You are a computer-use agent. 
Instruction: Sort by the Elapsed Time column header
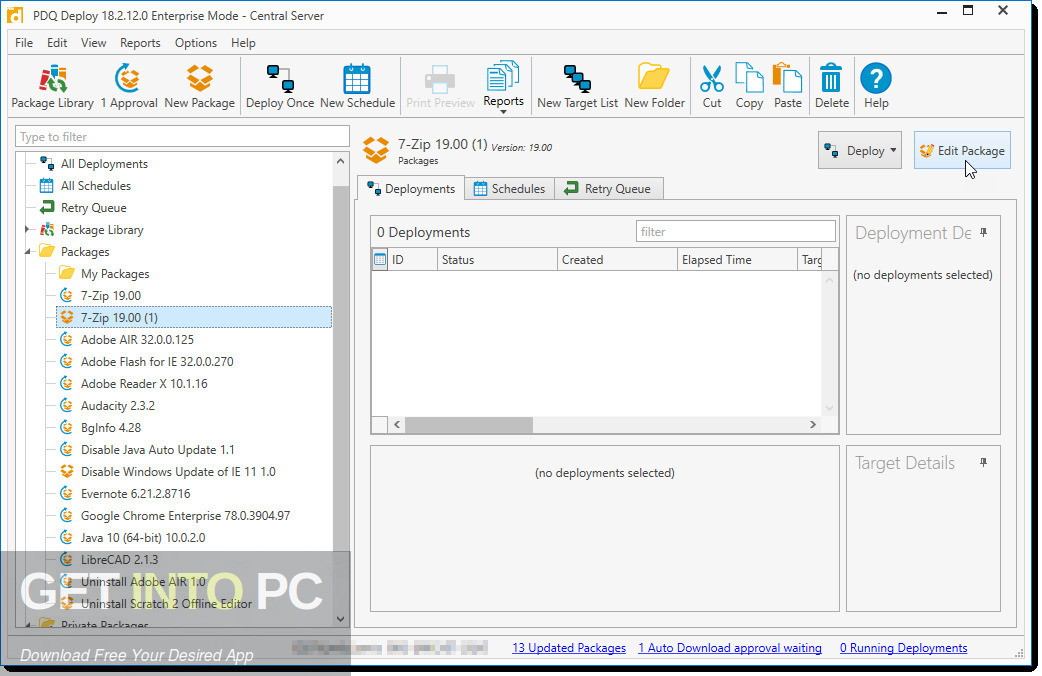tap(737, 259)
